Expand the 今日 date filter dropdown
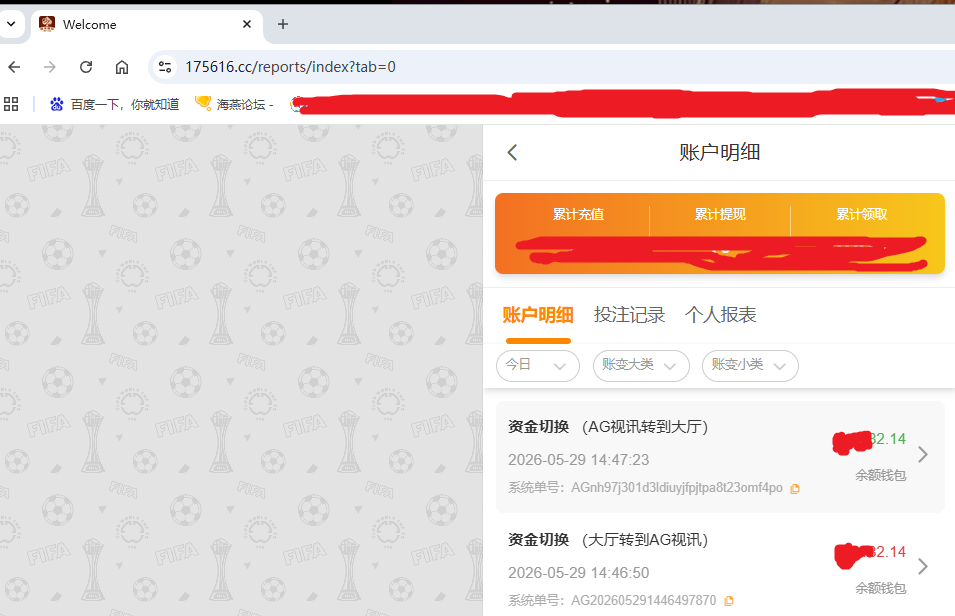955x616 pixels. pos(538,366)
